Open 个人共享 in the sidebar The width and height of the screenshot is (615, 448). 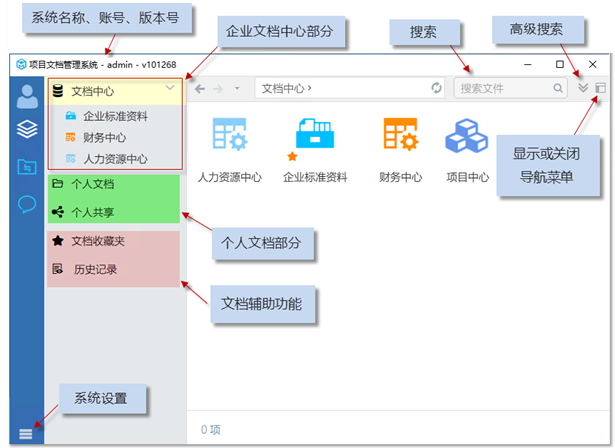(x=92, y=212)
